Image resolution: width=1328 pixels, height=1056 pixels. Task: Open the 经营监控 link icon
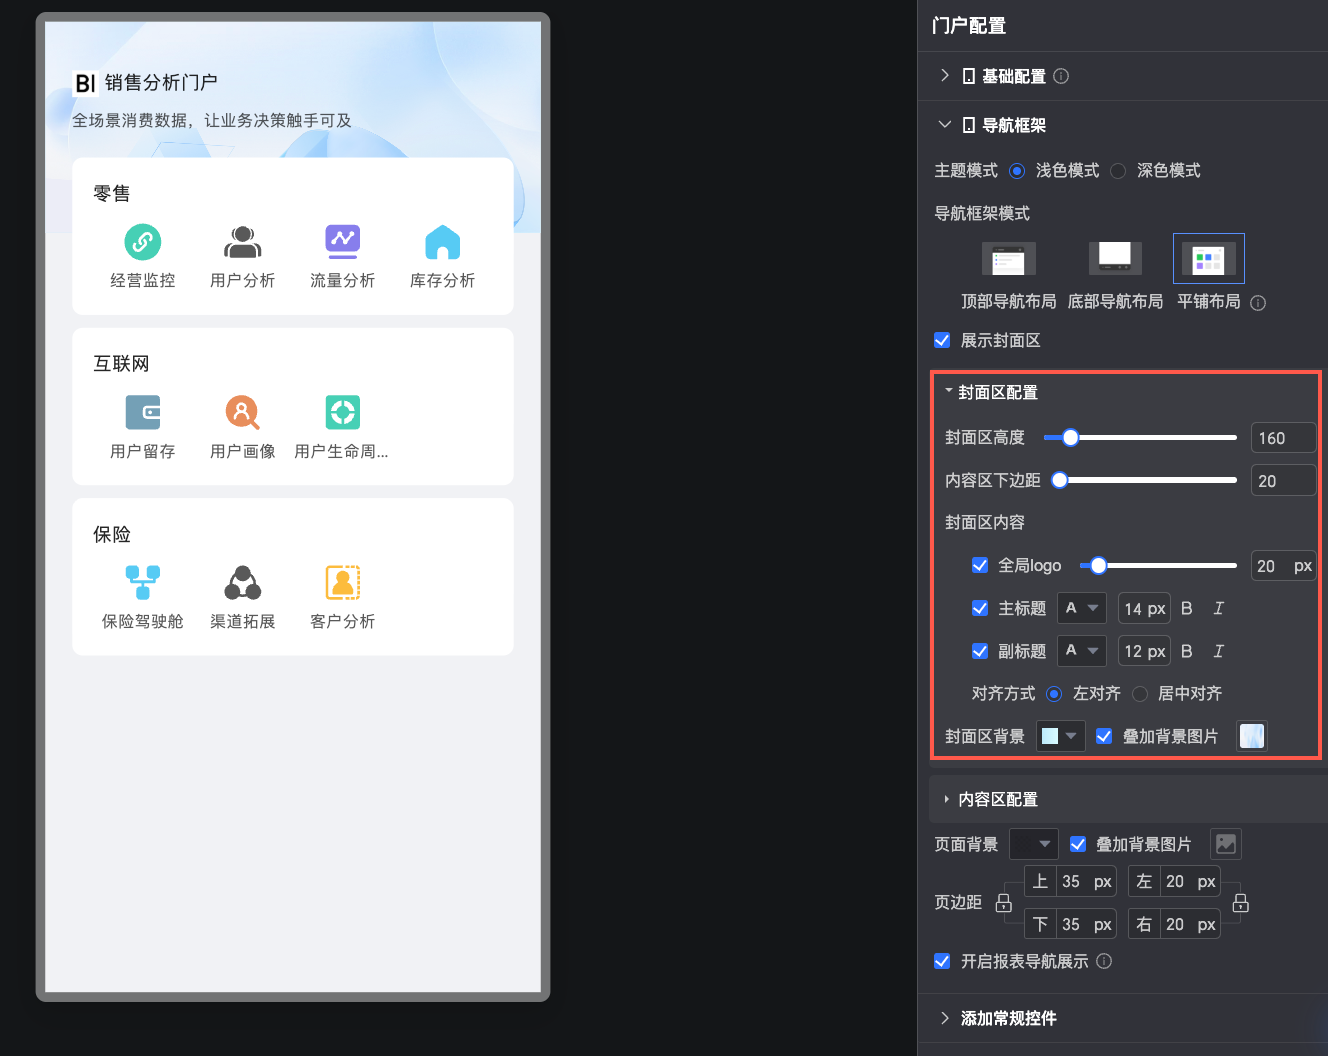[143, 241]
